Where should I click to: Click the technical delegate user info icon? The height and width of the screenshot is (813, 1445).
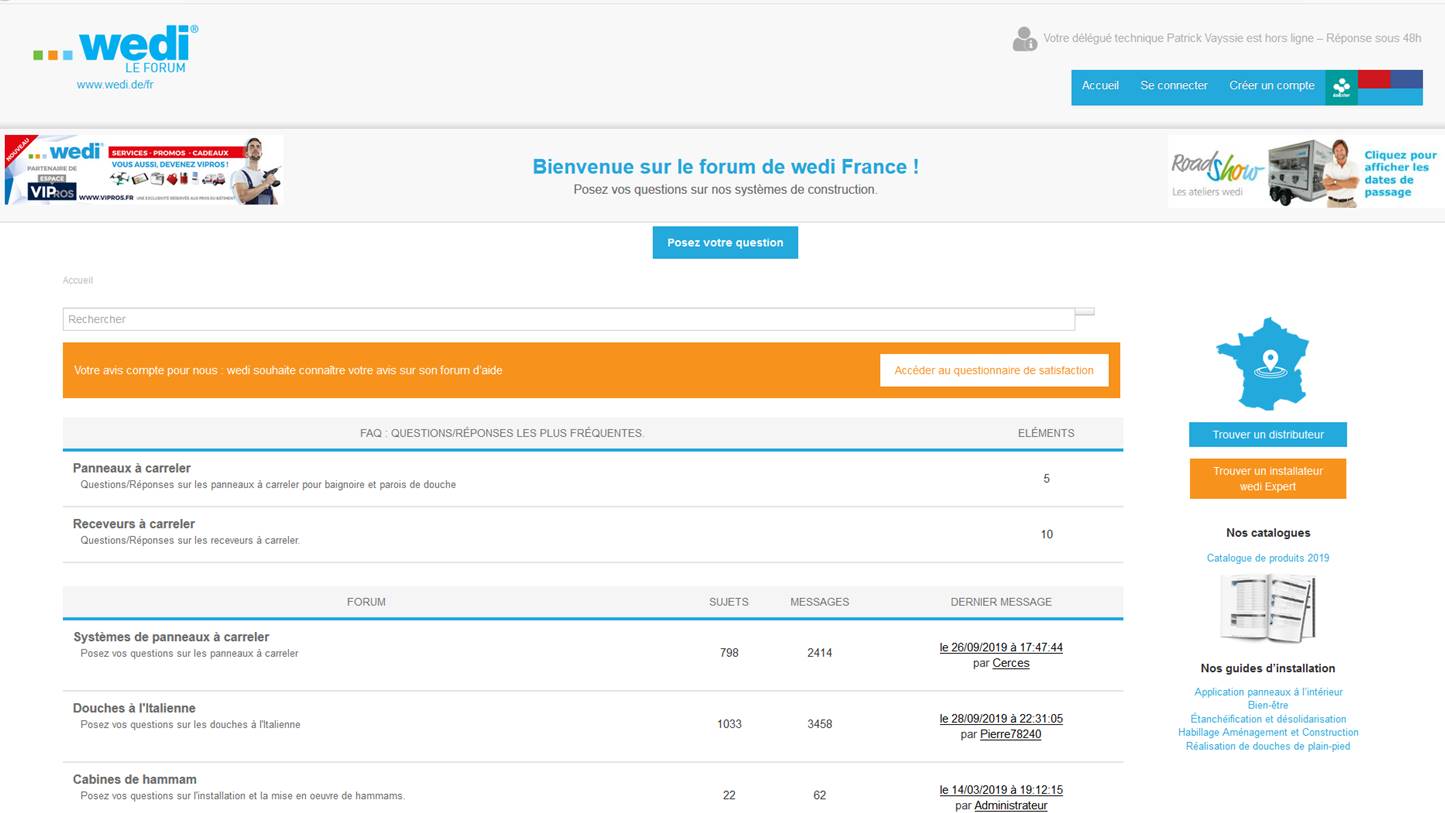pyautogui.click(x=1024, y=39)
